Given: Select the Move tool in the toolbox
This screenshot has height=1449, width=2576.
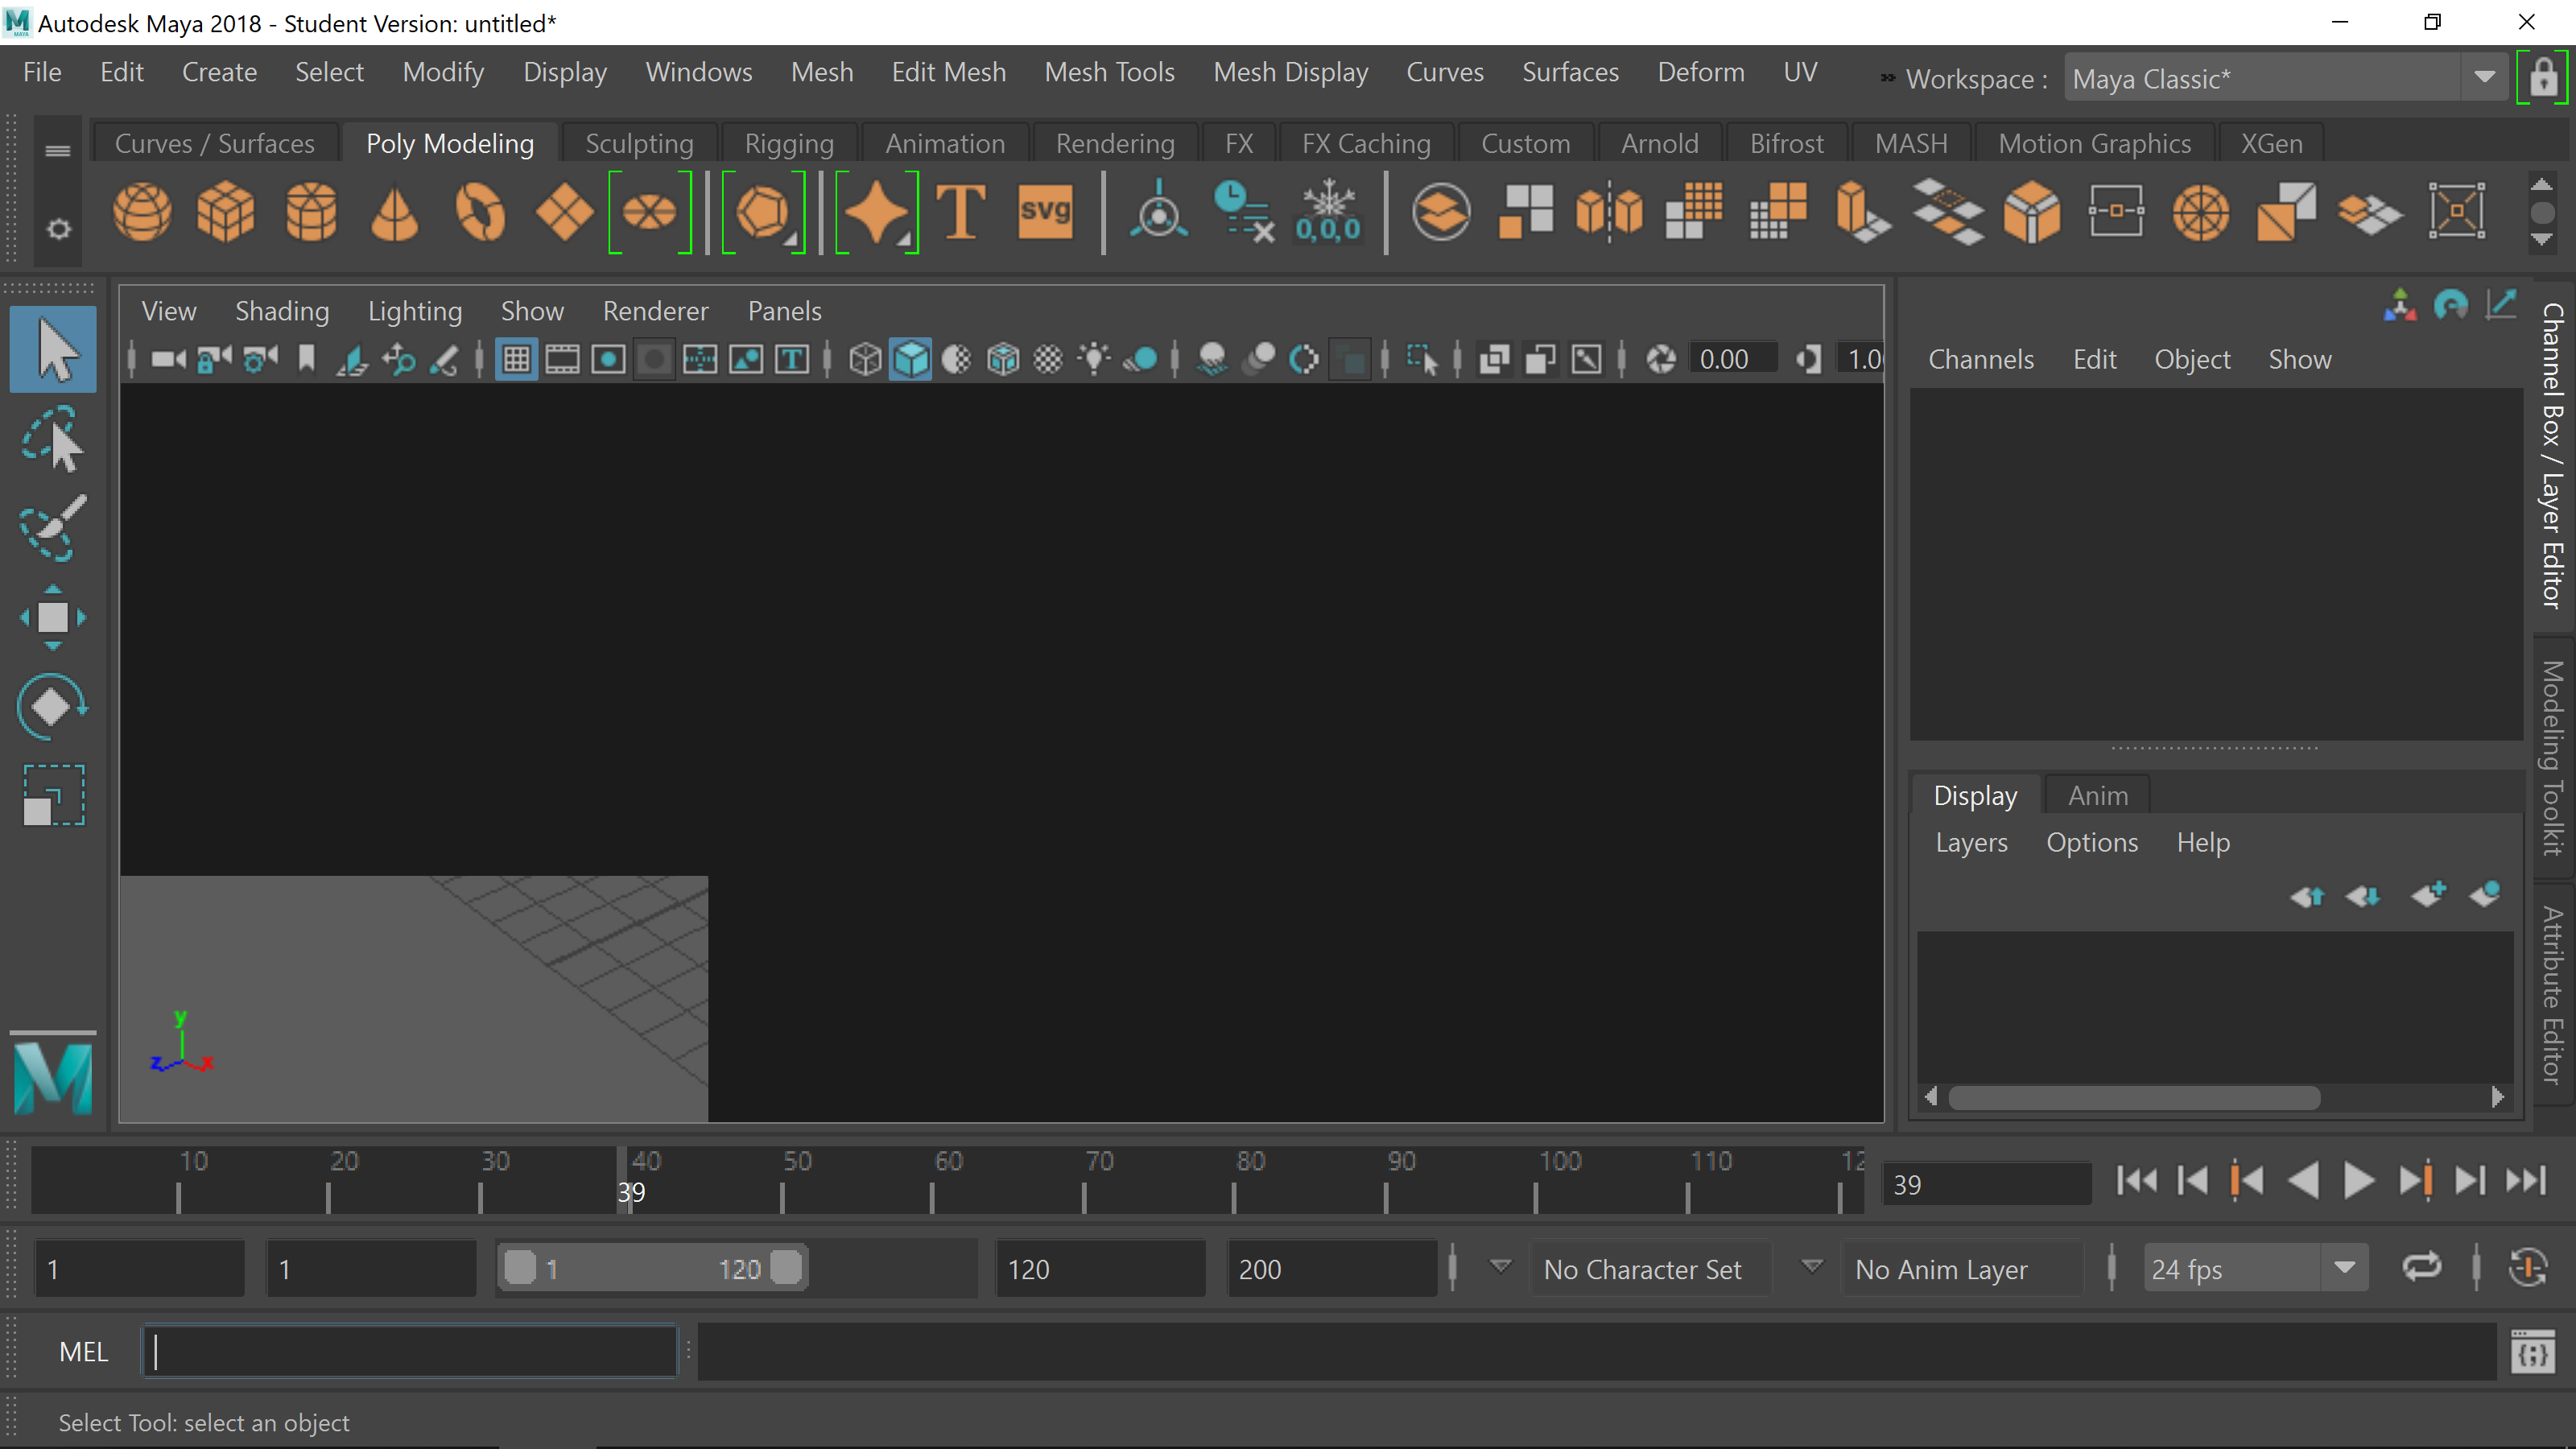Looking at the screenshot, I should pos(52,617).
